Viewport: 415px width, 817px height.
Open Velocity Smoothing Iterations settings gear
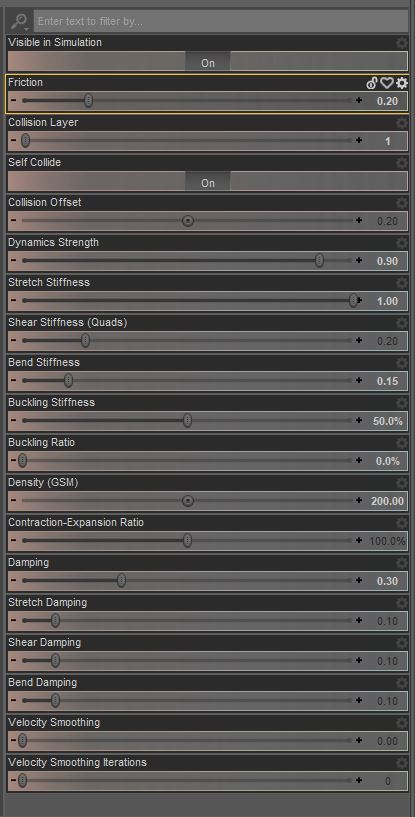point(401,763)
